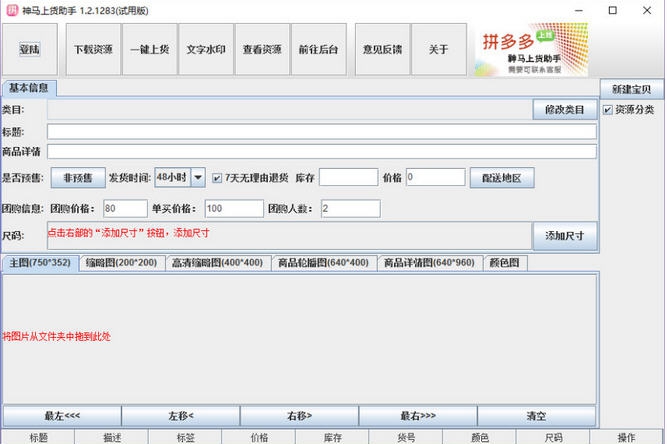Click the 颜色 column header

(480, 437)
